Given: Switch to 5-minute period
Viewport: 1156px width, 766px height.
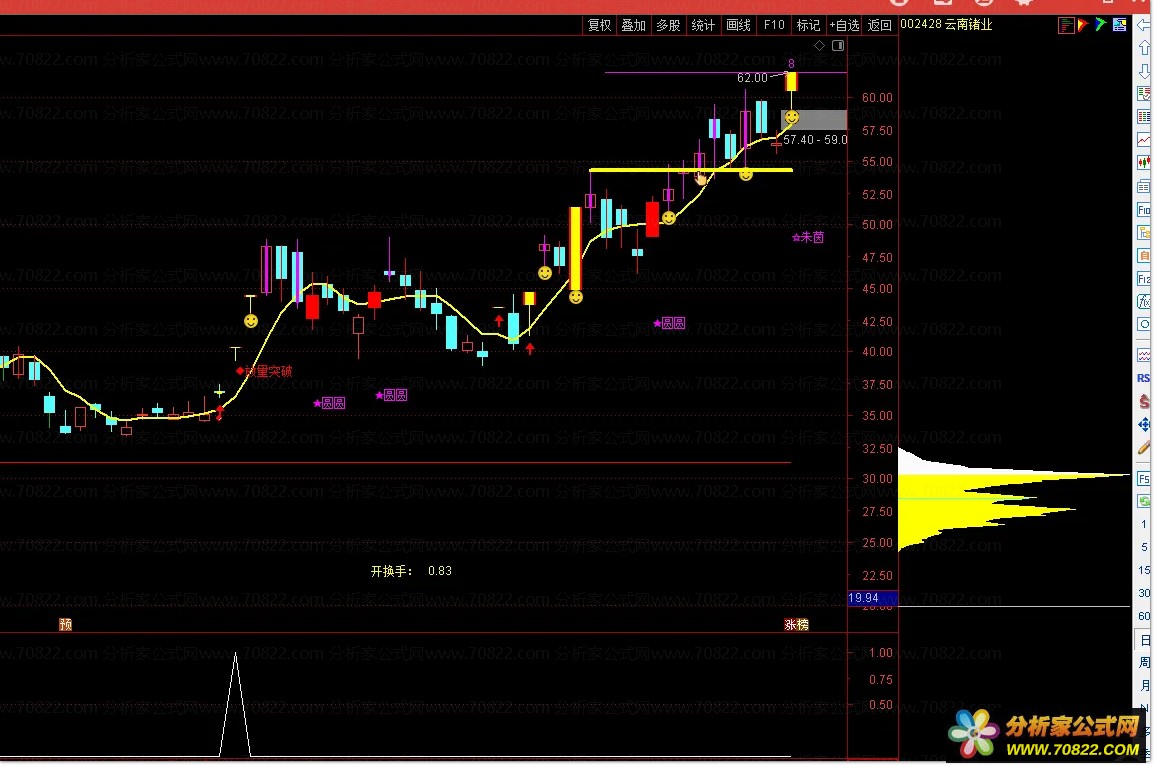Looking at the screenshot, I should point(1144,547).
